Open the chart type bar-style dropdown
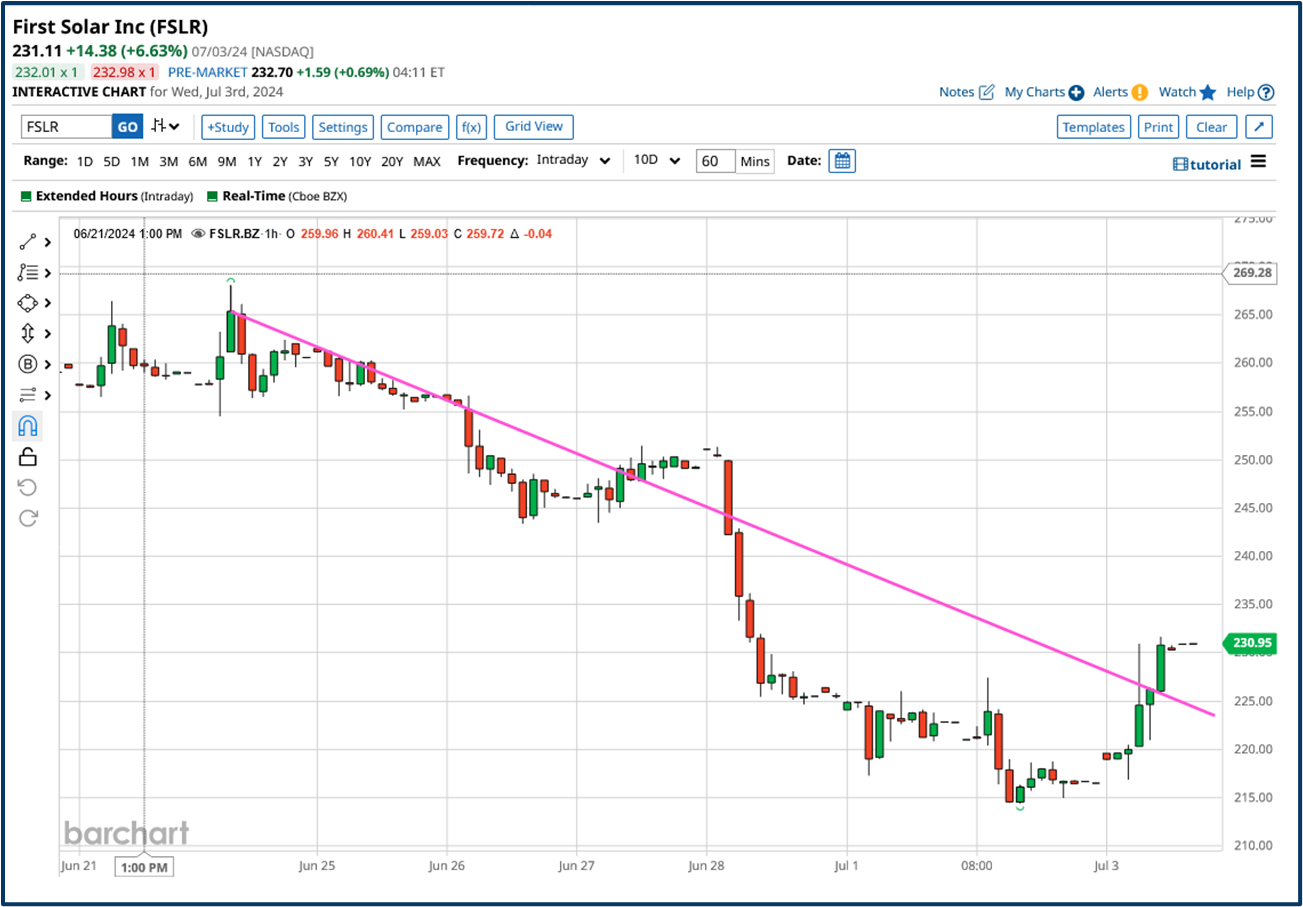Viewport: 1303px width, 907px height. pos(165,127)
